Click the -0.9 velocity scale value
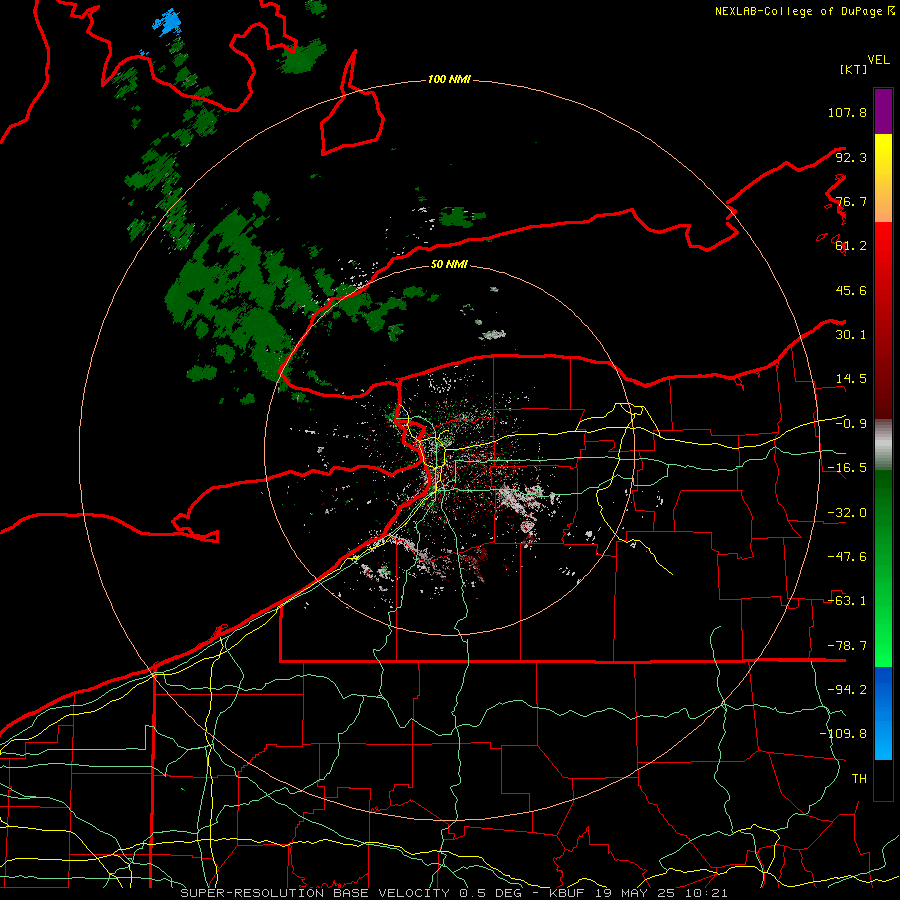The image size is (900, 900). pos(851,424)
